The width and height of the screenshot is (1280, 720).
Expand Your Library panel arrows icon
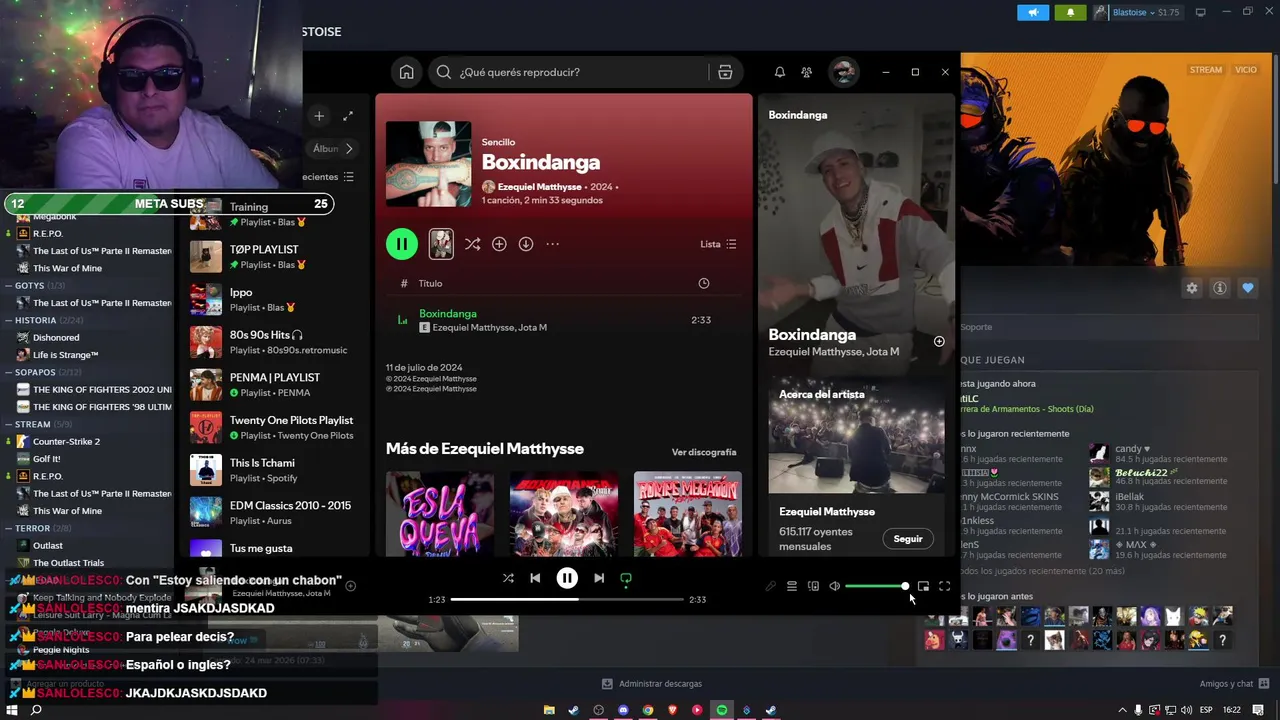tap(348, 116)
